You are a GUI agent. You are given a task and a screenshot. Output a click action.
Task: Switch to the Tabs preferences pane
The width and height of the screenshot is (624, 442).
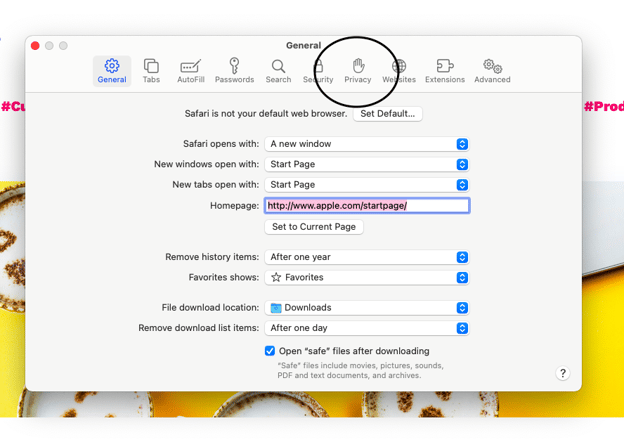(x=151, y=71)
